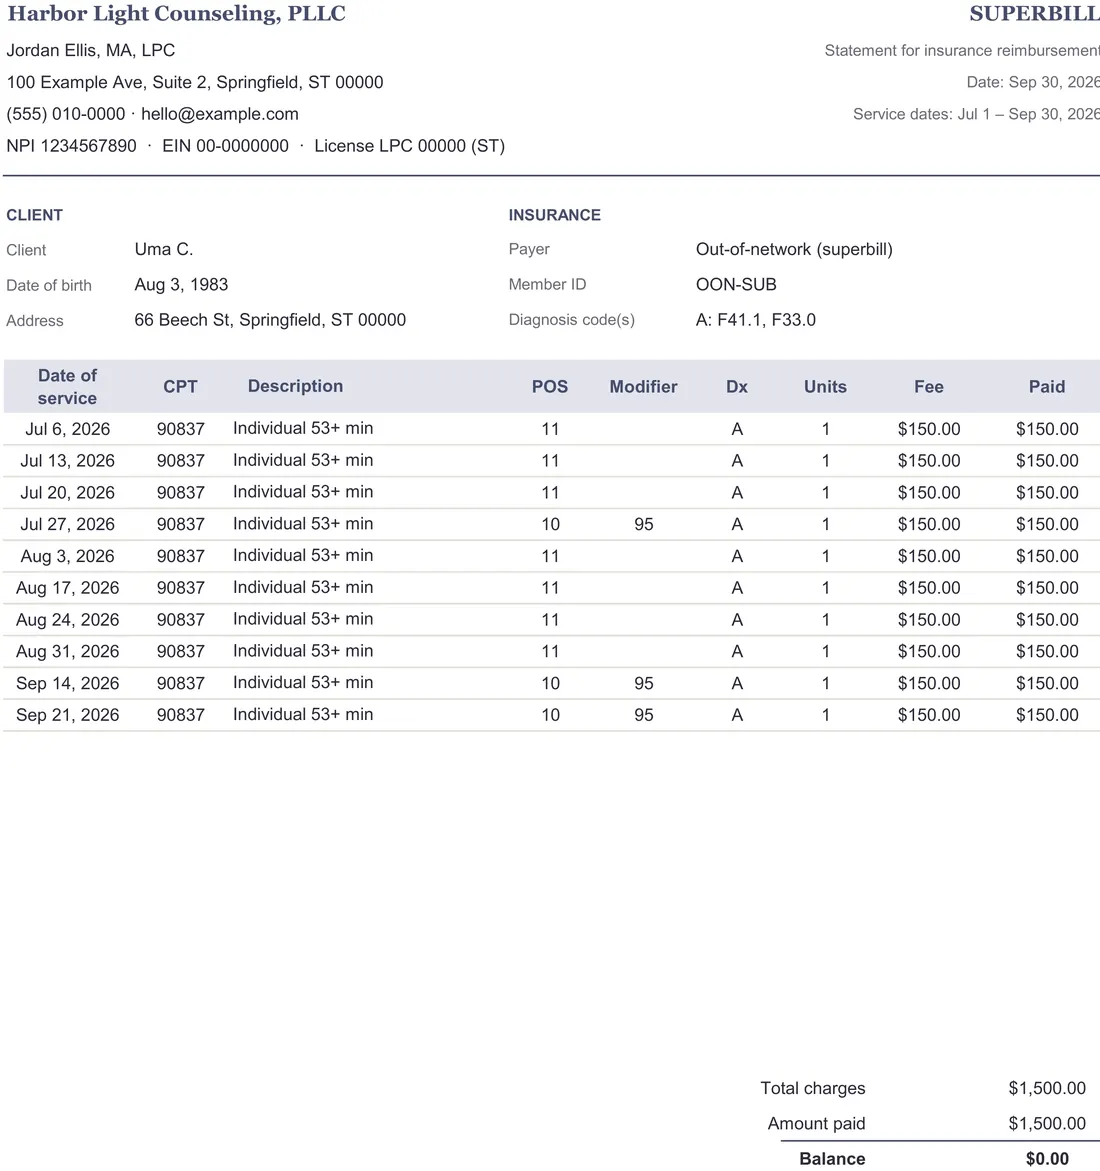Image resolution: width=1100 pixels, height=1171 pixels.
Task: Click modifier 95 in the Sep 21 row
Action: (x=644, y=715)
